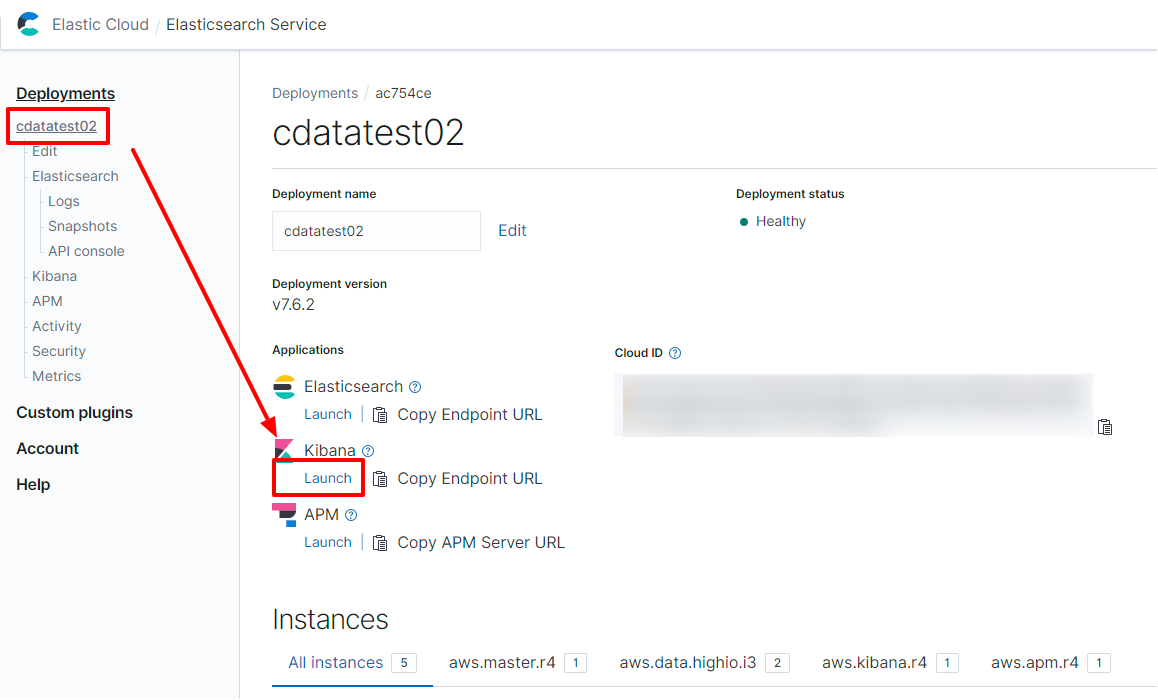
Task: Click the Instances section heading
Action: pyautogui.click(x=330, y=620)
